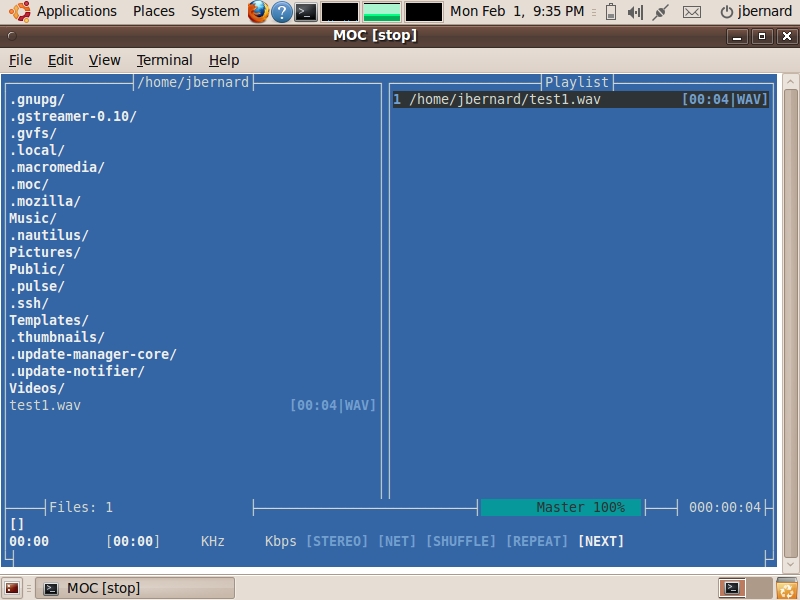Screen dimensions: 800x600
Task: Open the Applications menu
Action: [x=76, y=12]
